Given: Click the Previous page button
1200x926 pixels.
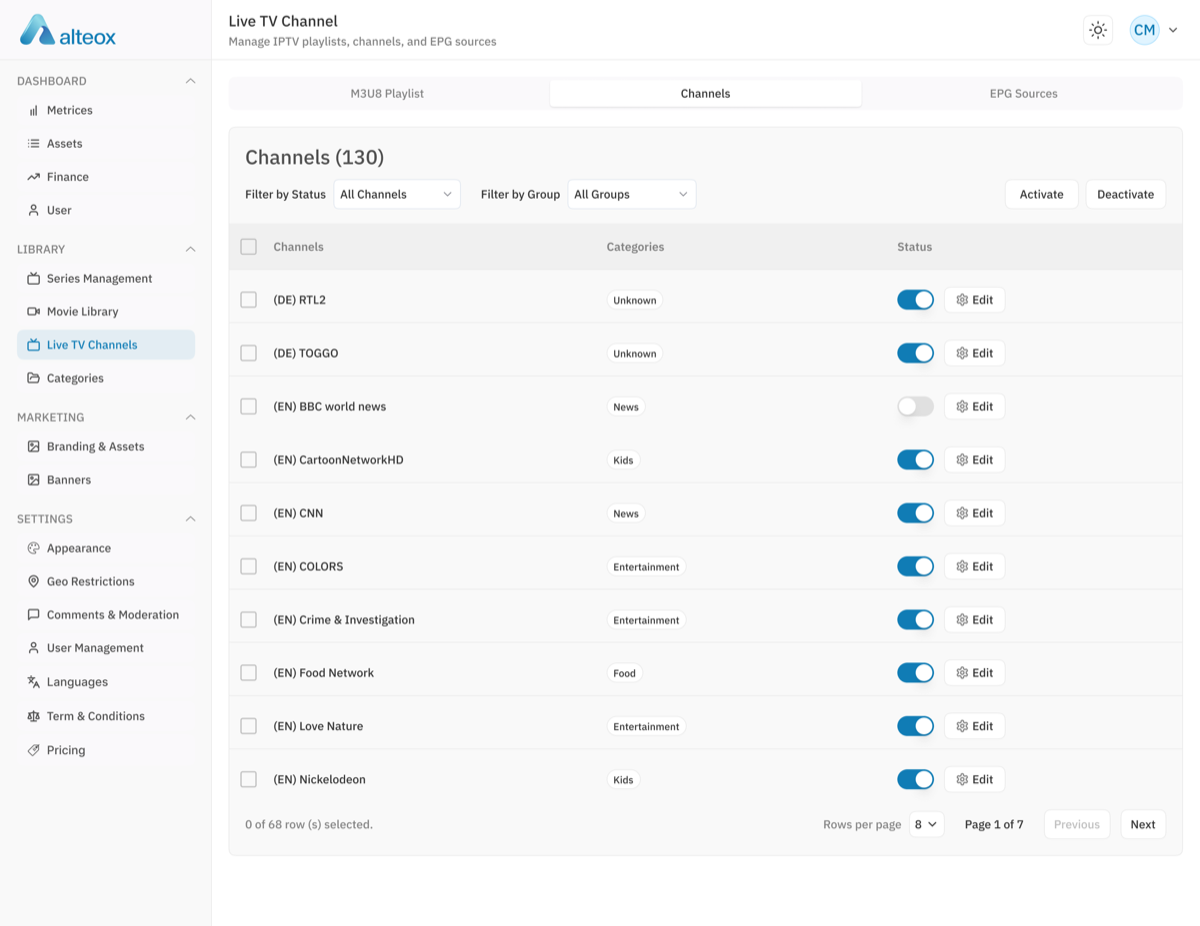Looking at the screenshot, I should (1076, 824).
